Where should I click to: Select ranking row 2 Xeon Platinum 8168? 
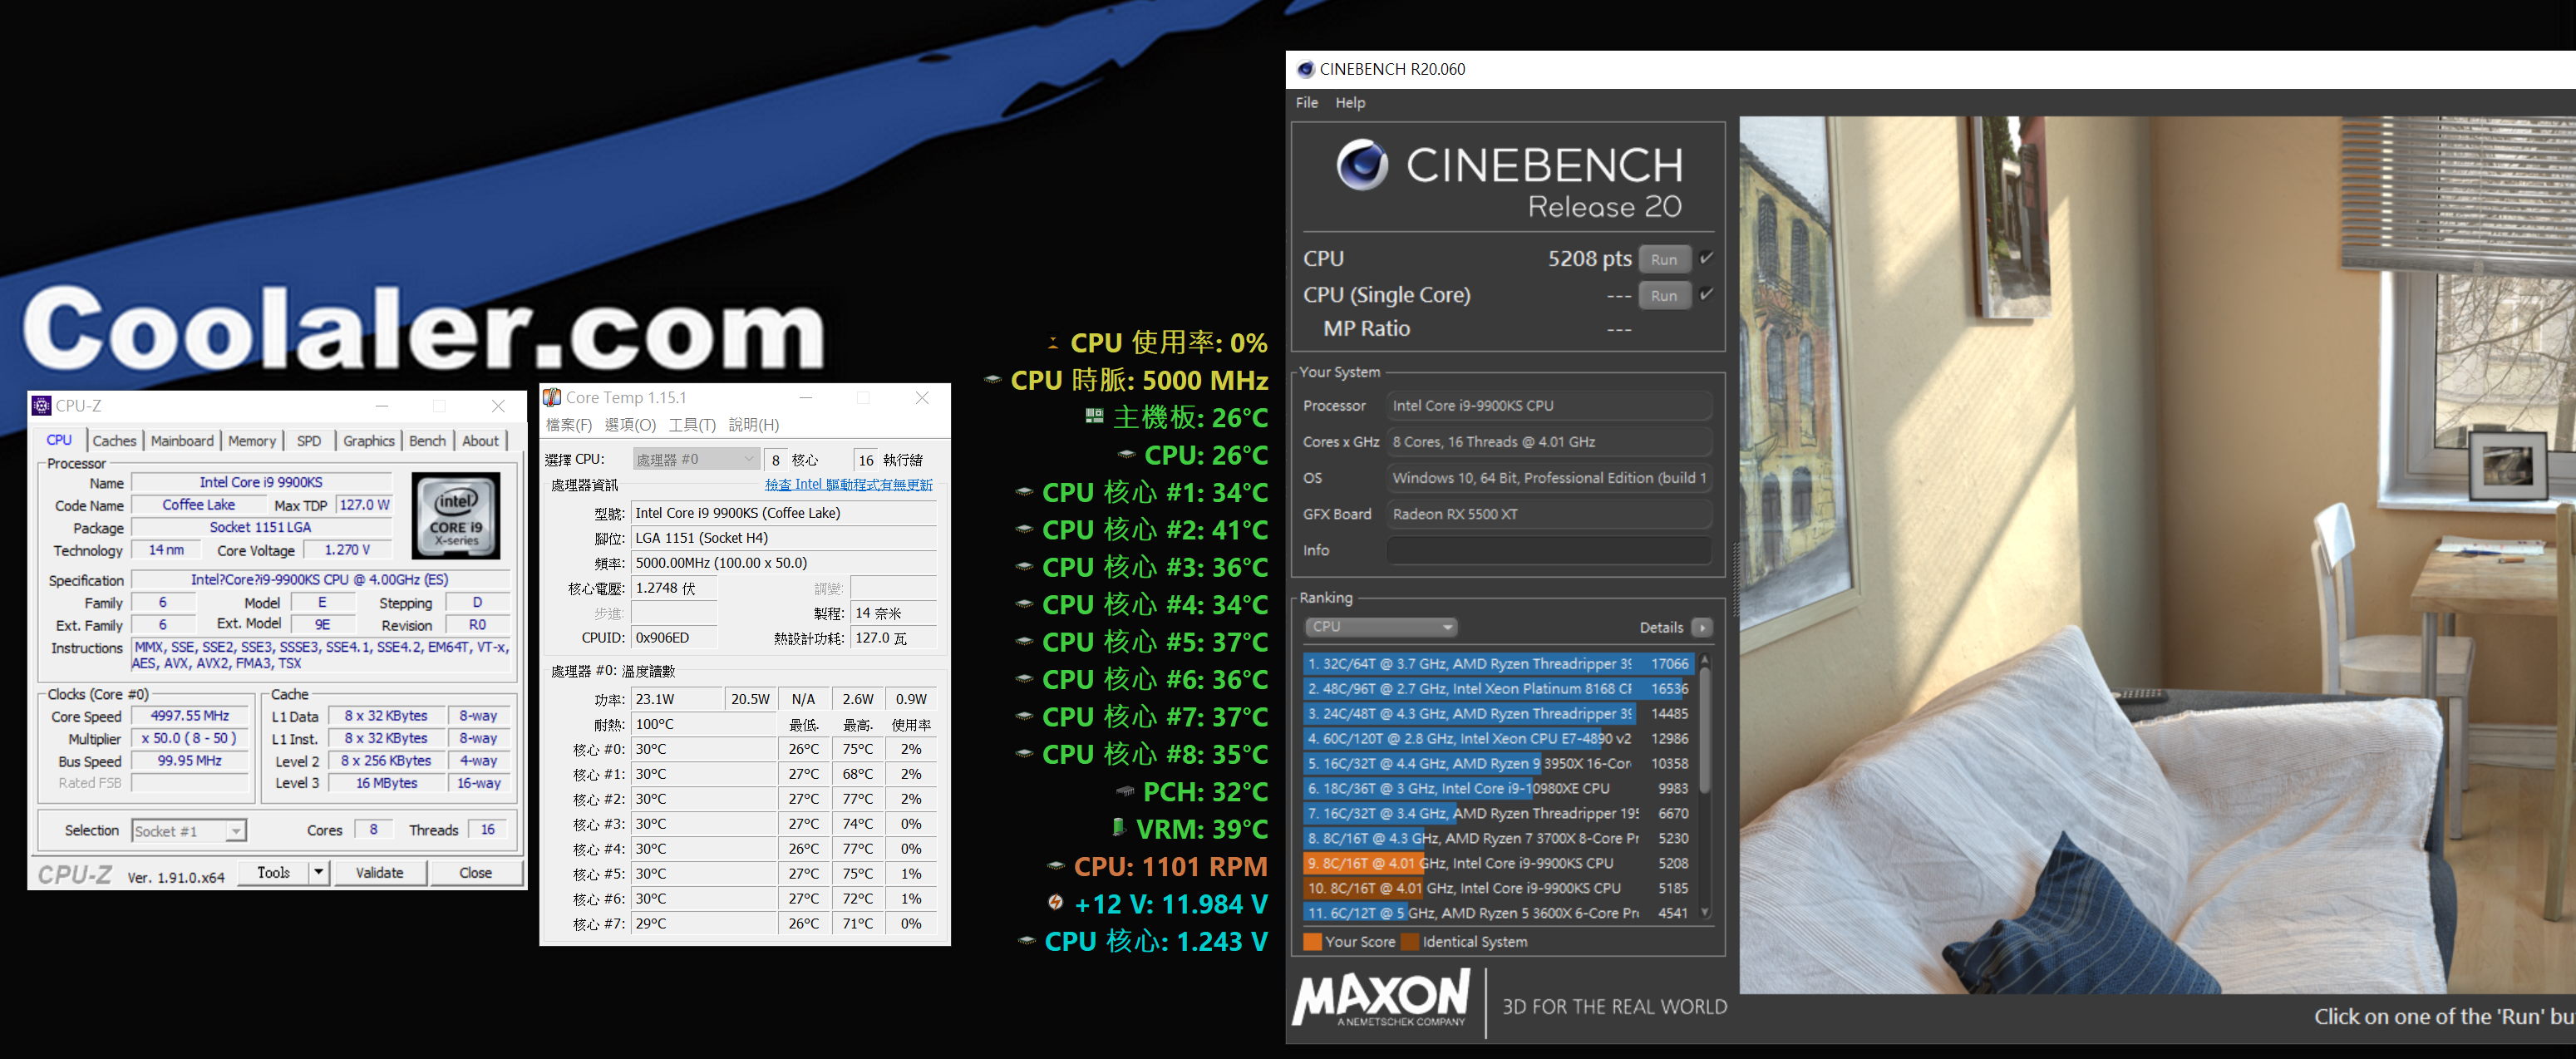tap(1497, 688)
